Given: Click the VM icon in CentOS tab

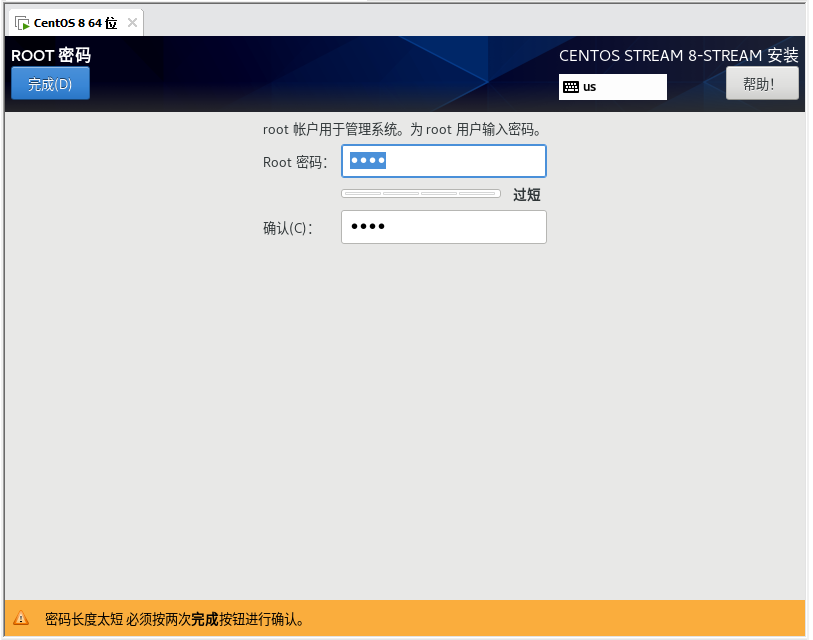Looking at the screenshot, I should (22, 23).
